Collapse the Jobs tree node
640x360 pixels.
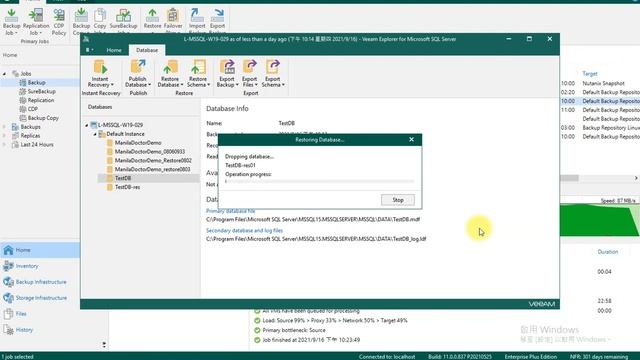(x=4, y=74)
